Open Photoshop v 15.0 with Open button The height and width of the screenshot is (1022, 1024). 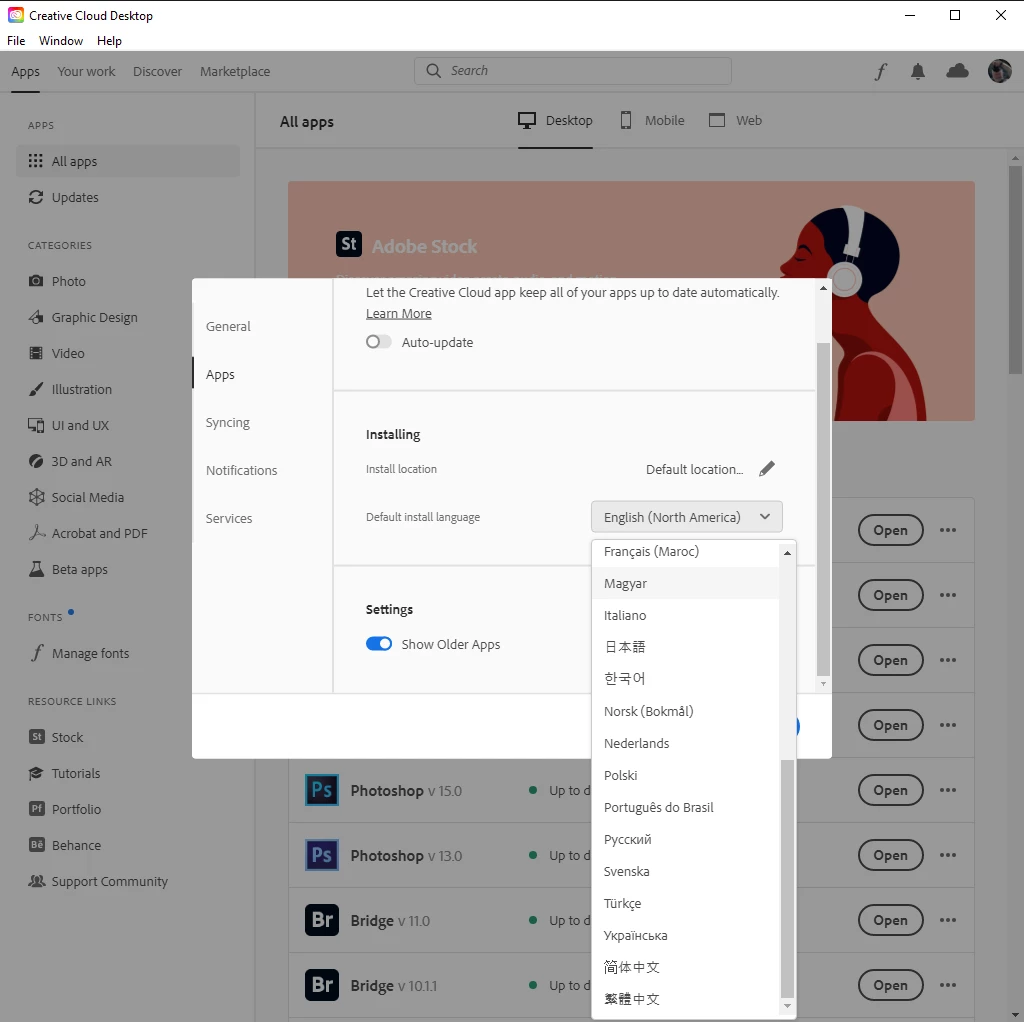(890, 790)
